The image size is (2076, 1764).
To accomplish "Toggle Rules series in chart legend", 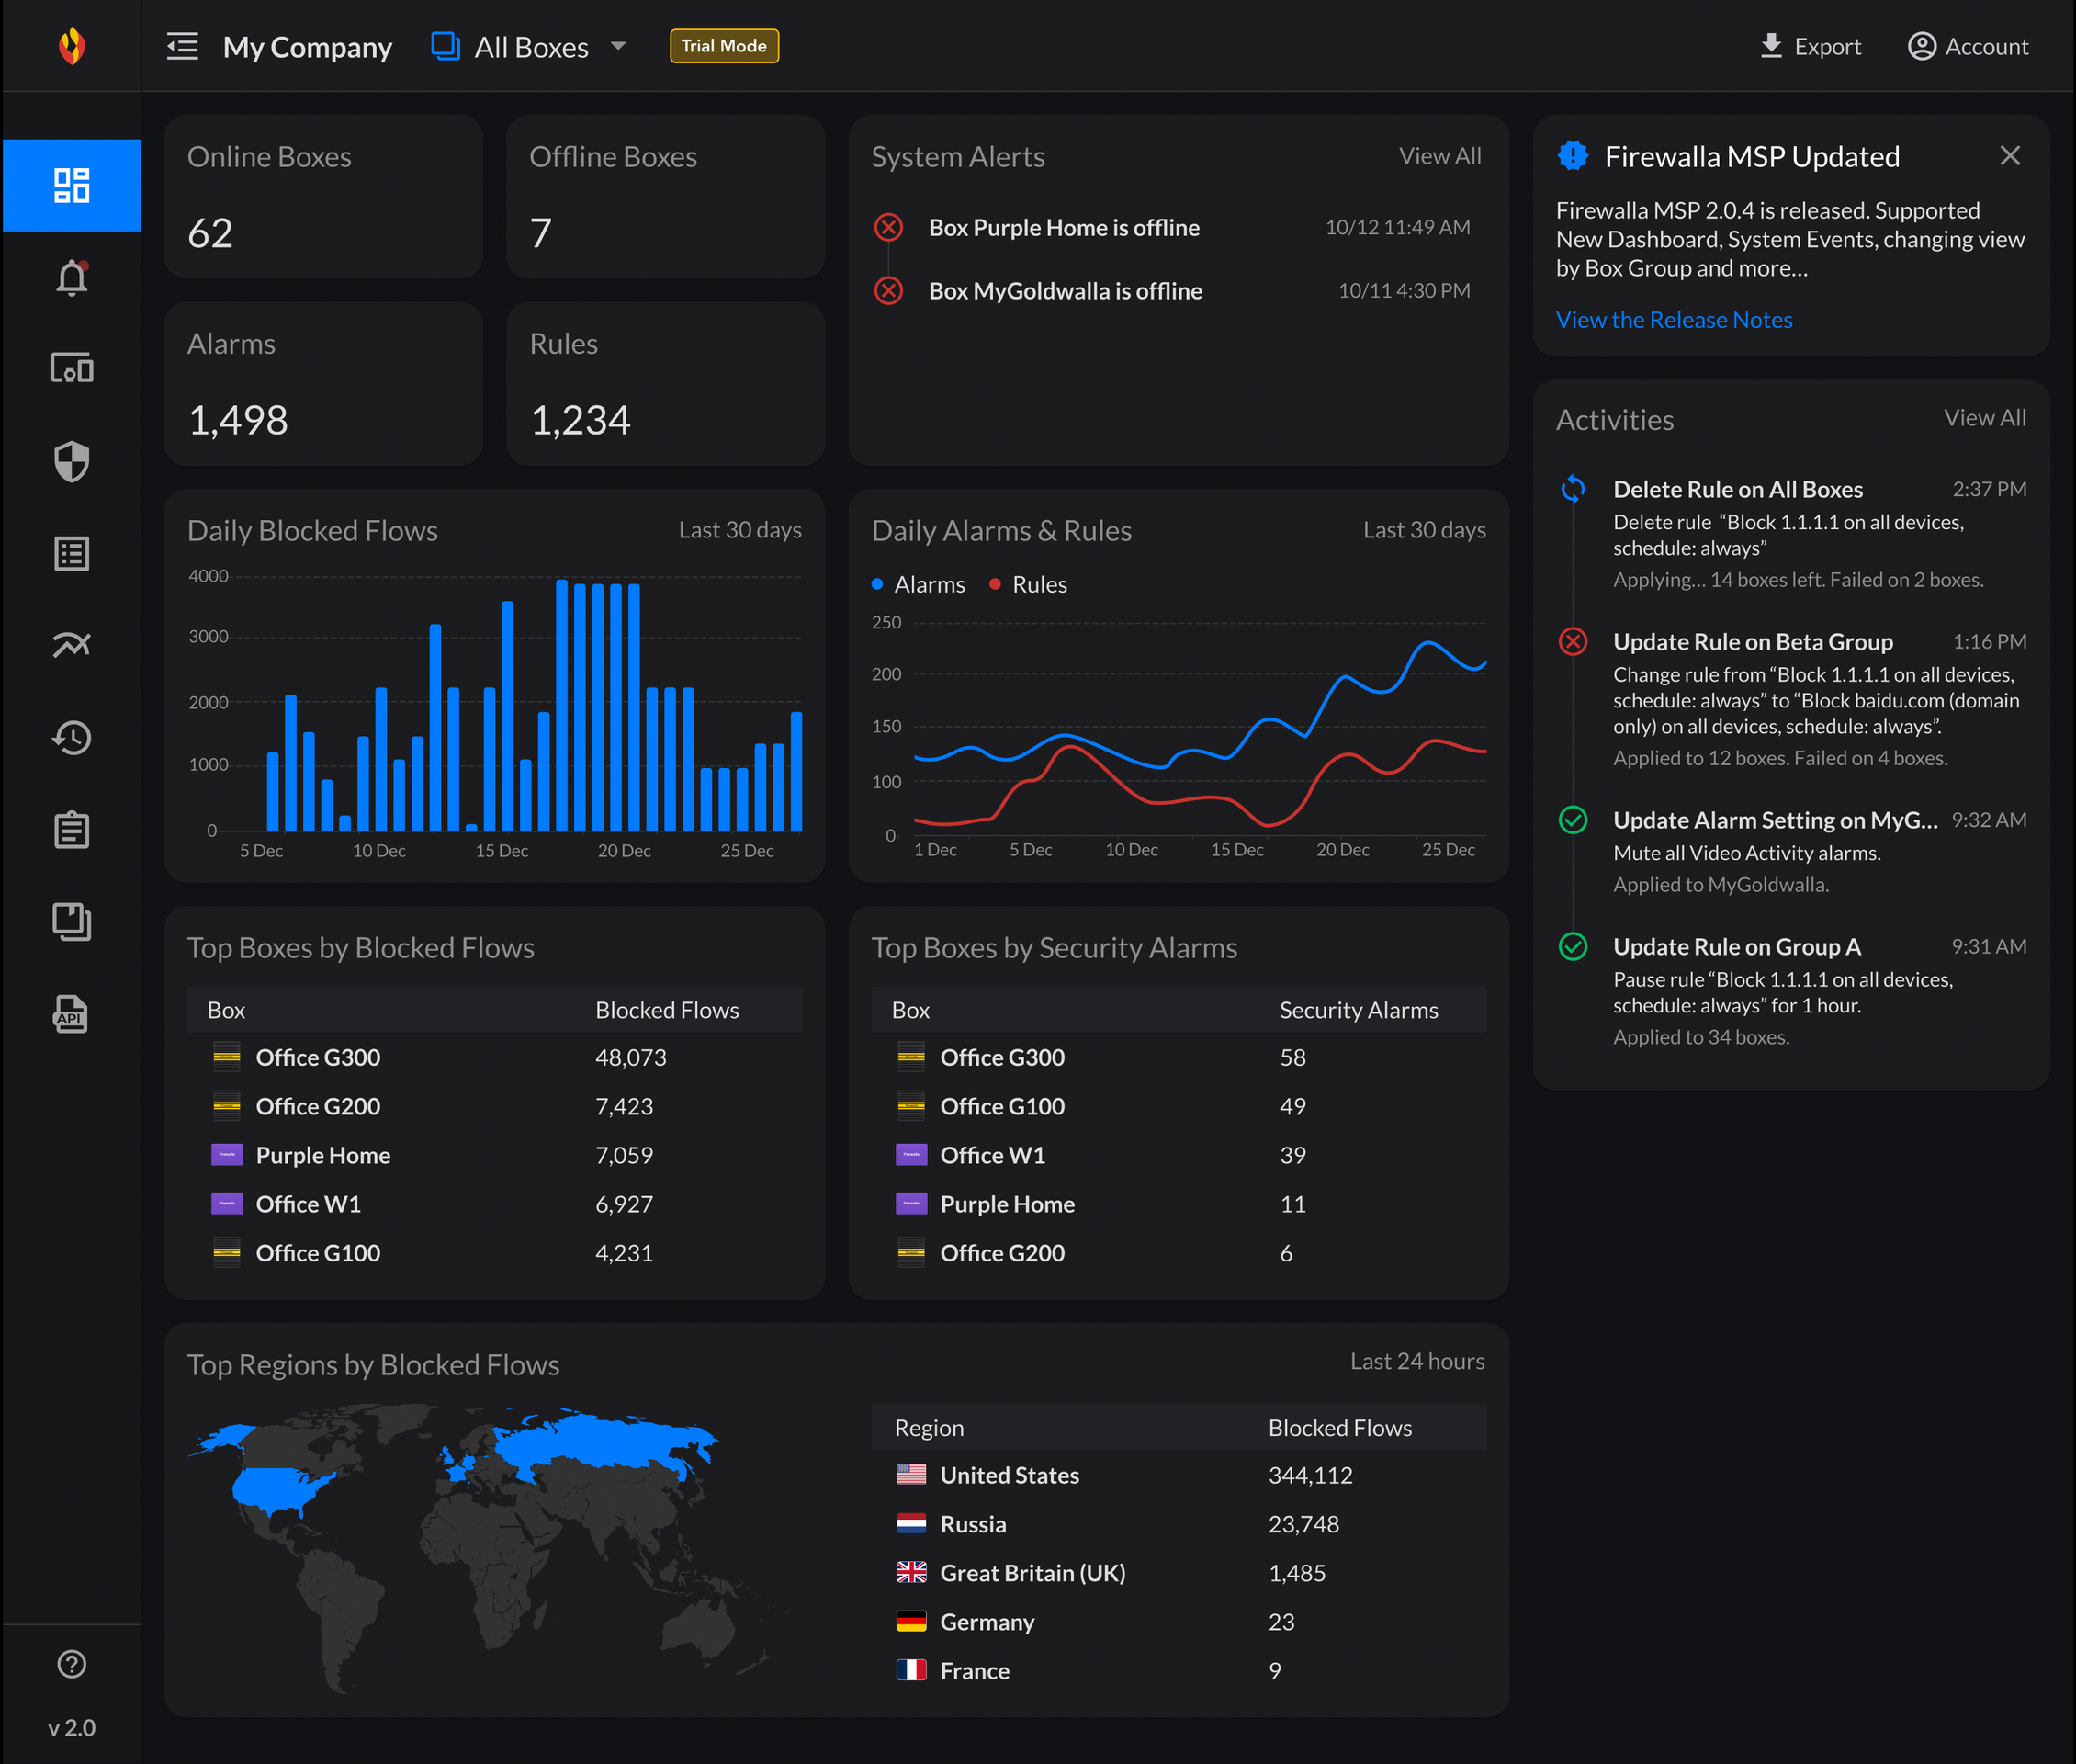I will (1029, 585).
